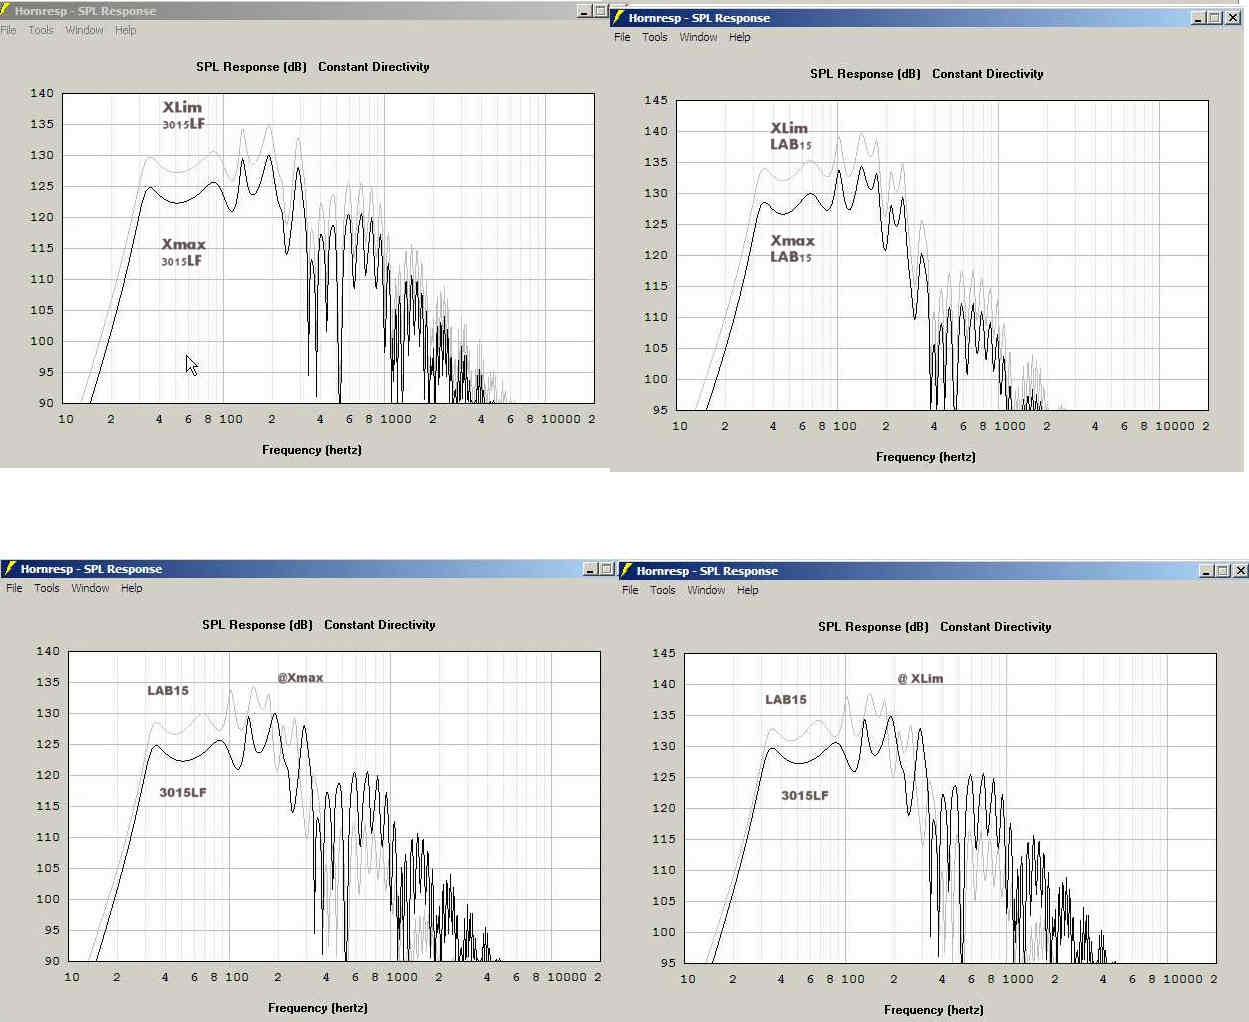Click Hornresp lightning icon in @ XLim window
Screen dimensions: 1249x1022
[x=627, y=571]
